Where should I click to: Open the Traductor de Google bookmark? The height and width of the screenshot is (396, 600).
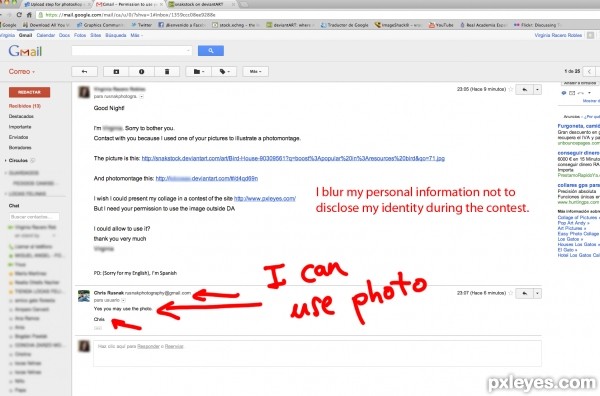(344, 25)
